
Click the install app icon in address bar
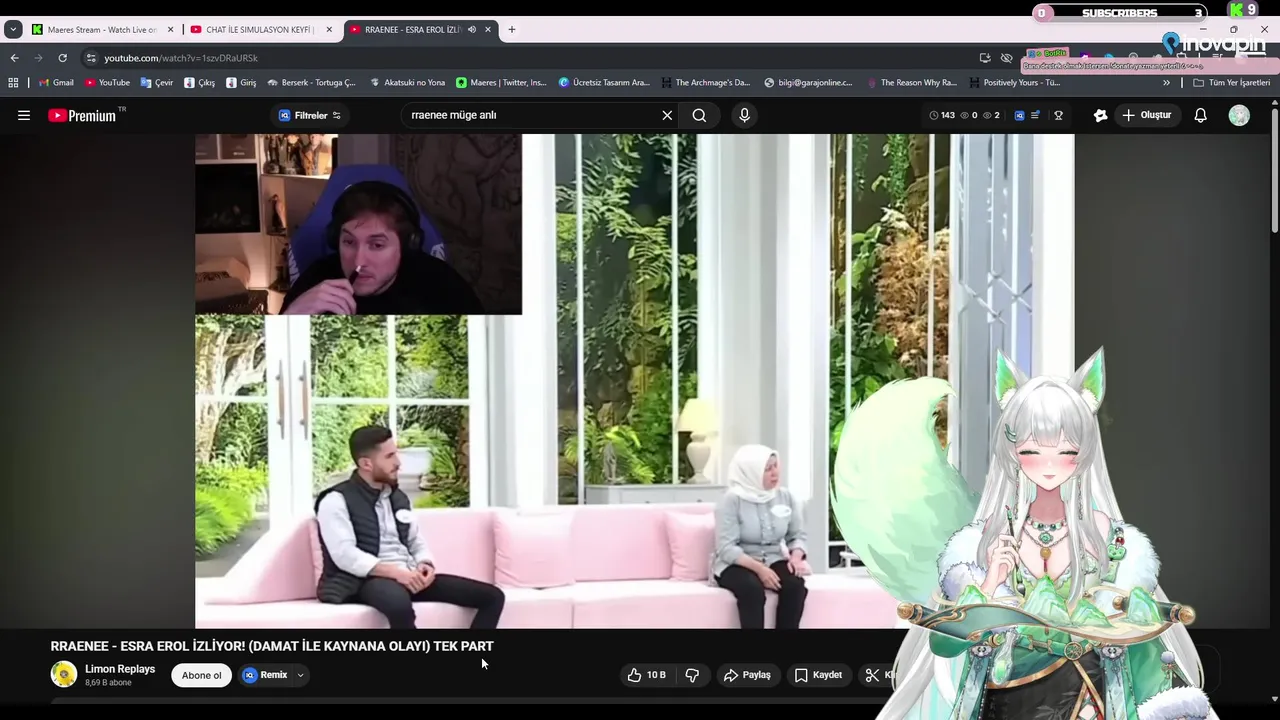(985, 58)
